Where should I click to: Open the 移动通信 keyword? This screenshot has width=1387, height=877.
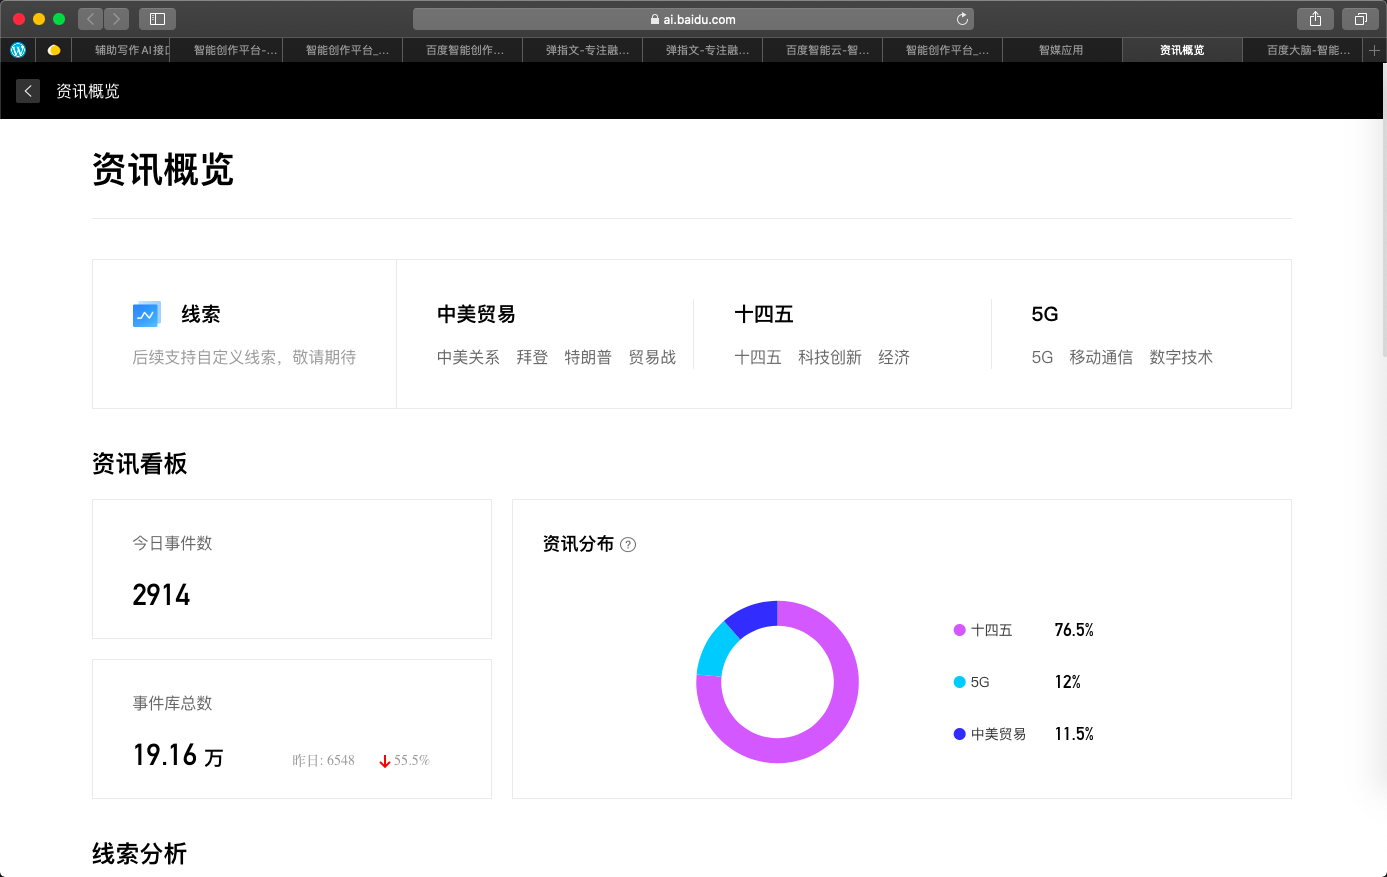point(1100,357)
